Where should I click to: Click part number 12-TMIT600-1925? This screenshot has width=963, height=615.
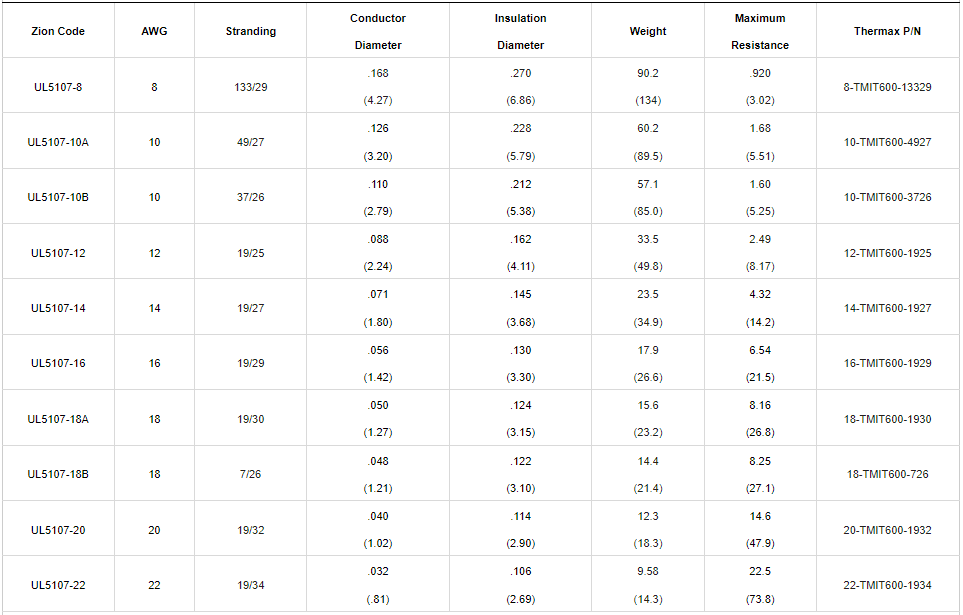point(887,253)
